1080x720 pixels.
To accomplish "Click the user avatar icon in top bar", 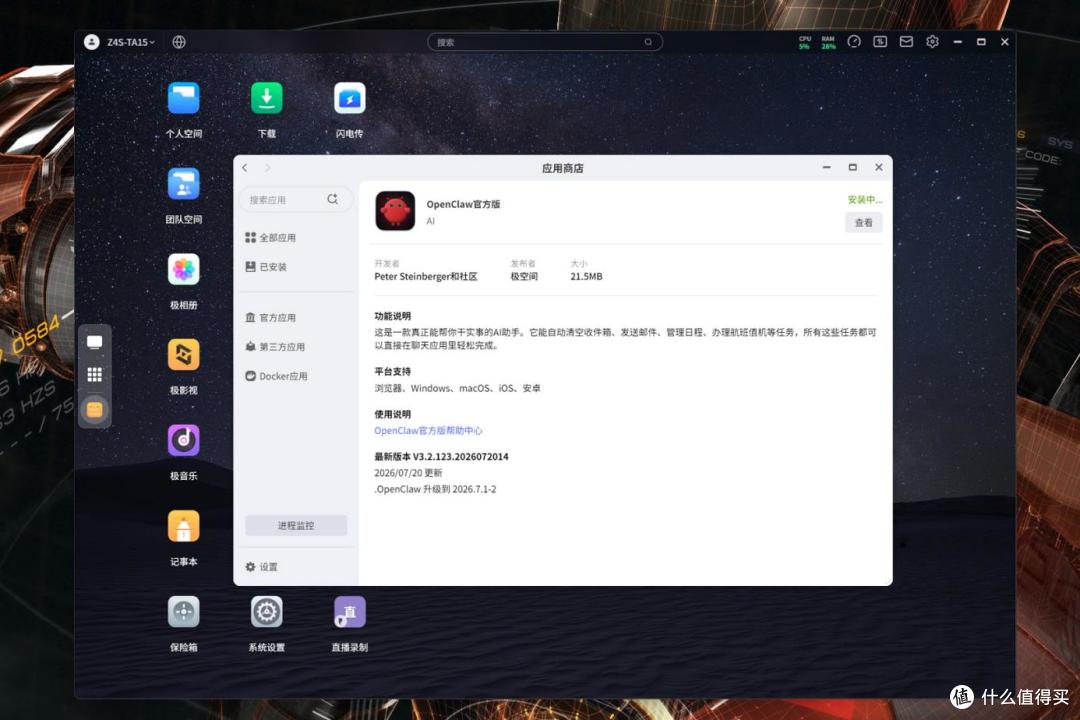I will [92, 42].
